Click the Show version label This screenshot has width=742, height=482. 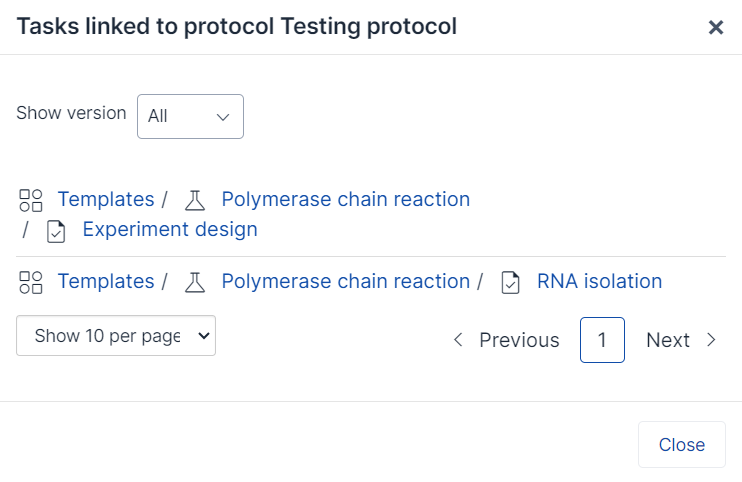(71, 113)
